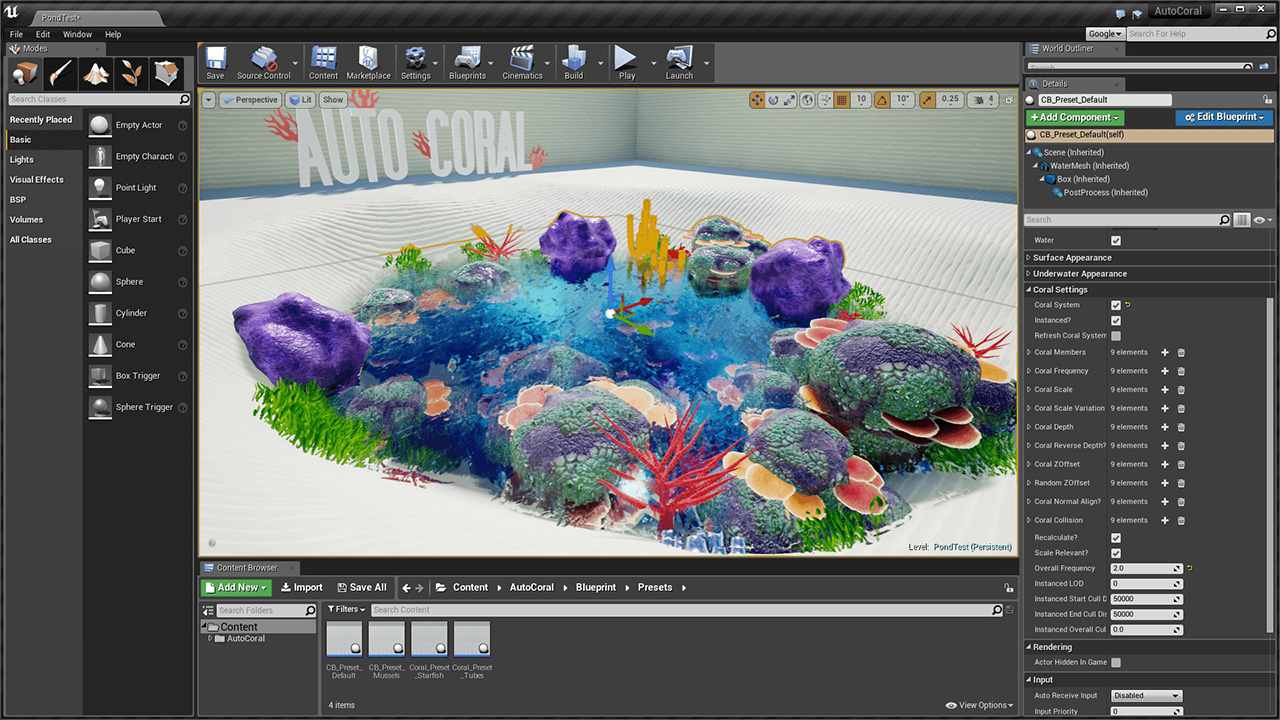Image resolution: width=1280 pixels, height=720 pixels.
Task: Open the Content toolbar icon
Action: [323, 62]
